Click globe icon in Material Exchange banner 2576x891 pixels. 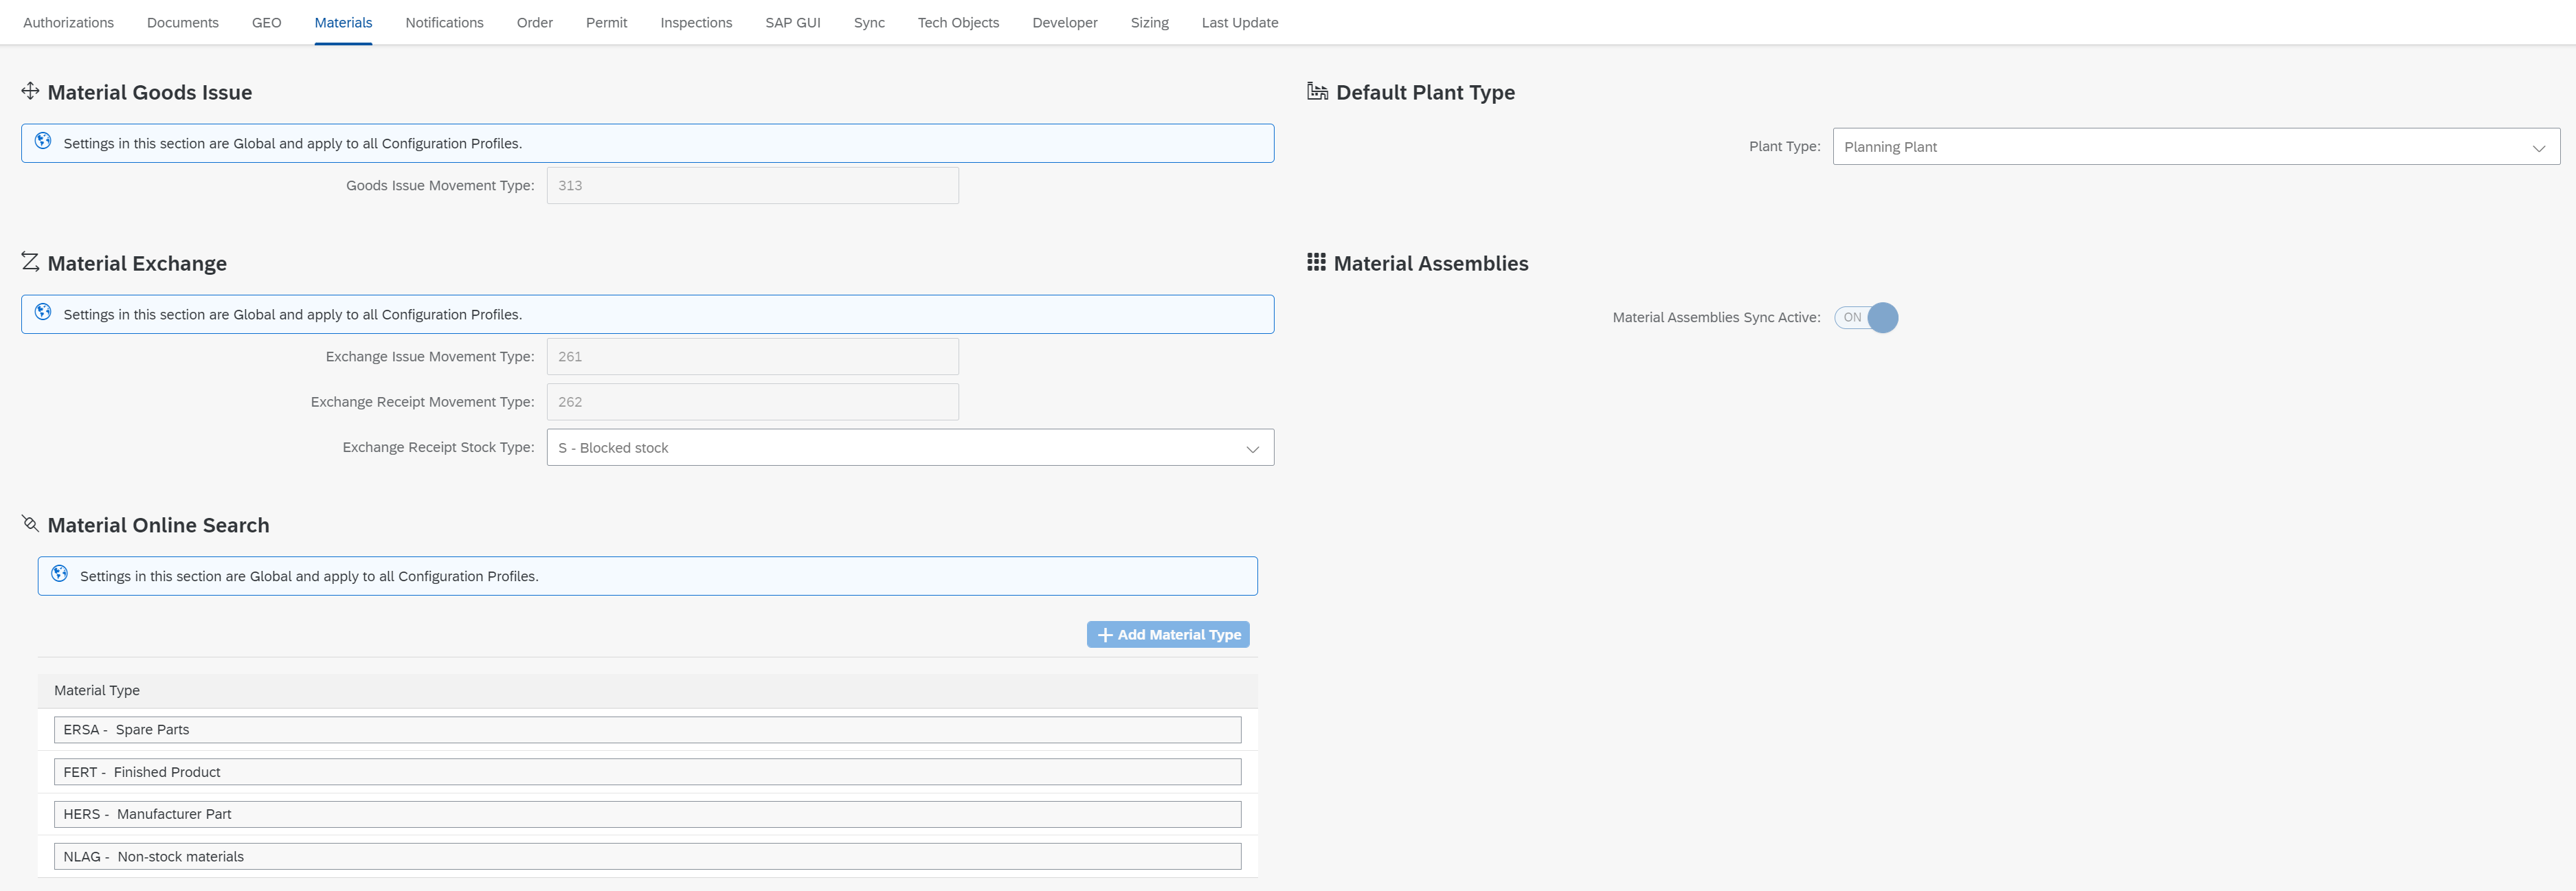click(43, 313)
